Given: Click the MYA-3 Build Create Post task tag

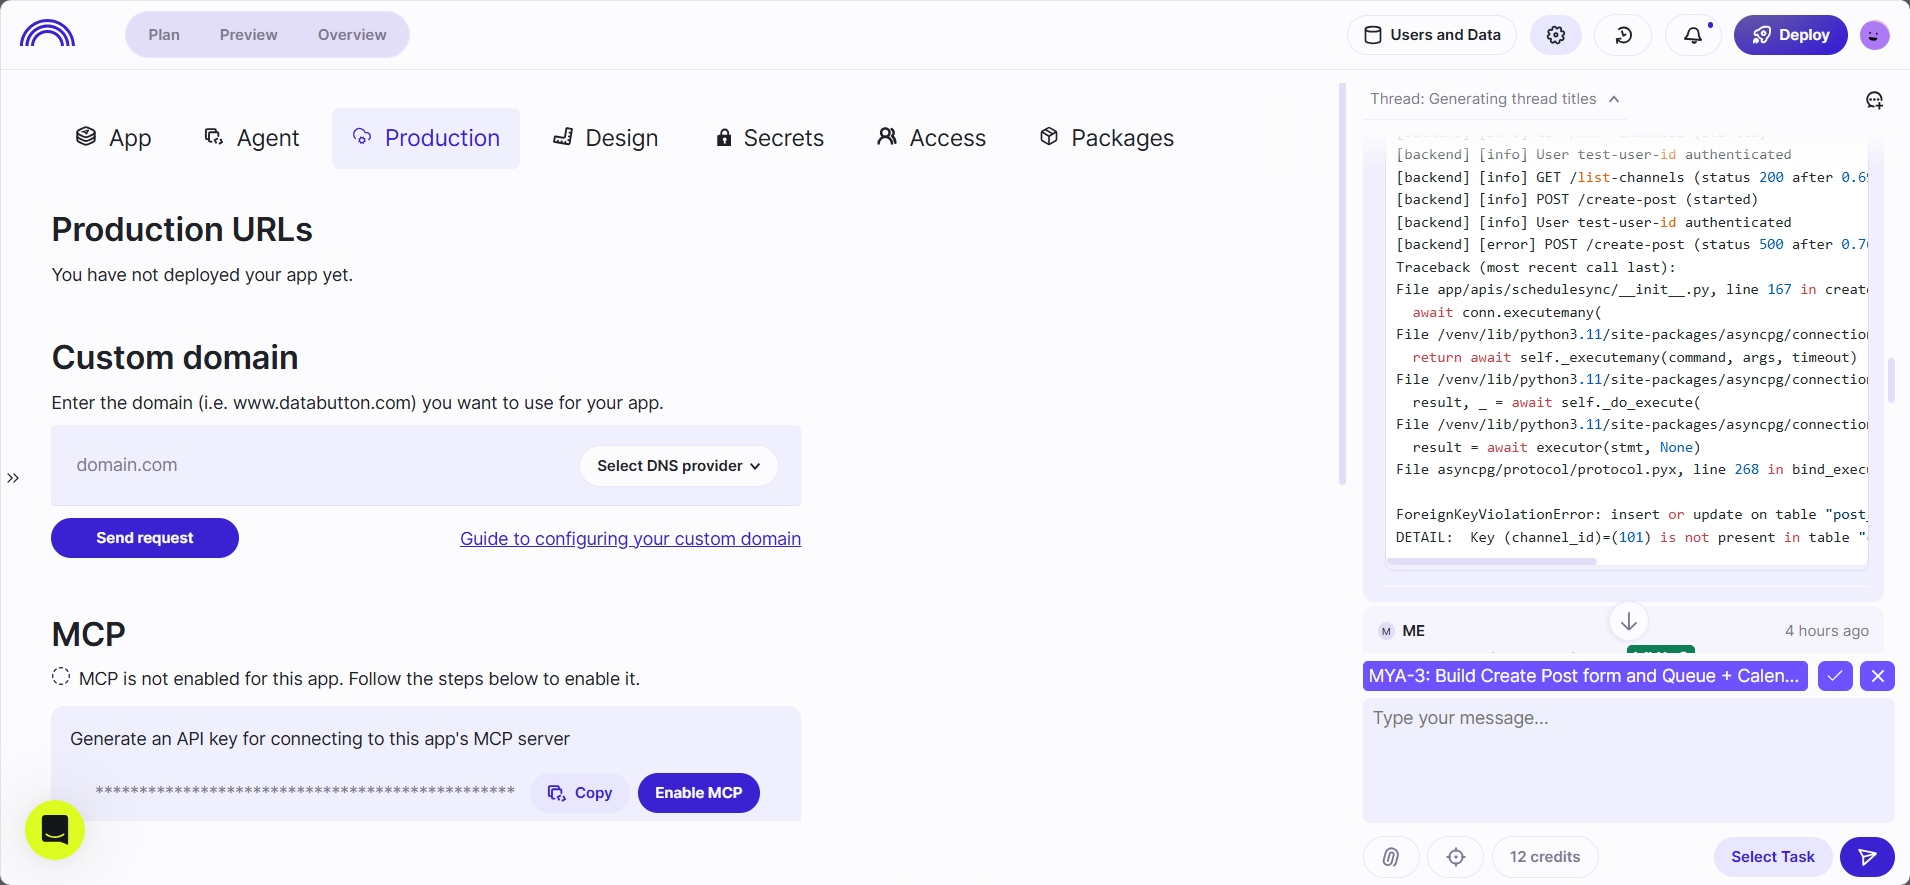Looking at the screenshot, I should tap(1585, 676).
